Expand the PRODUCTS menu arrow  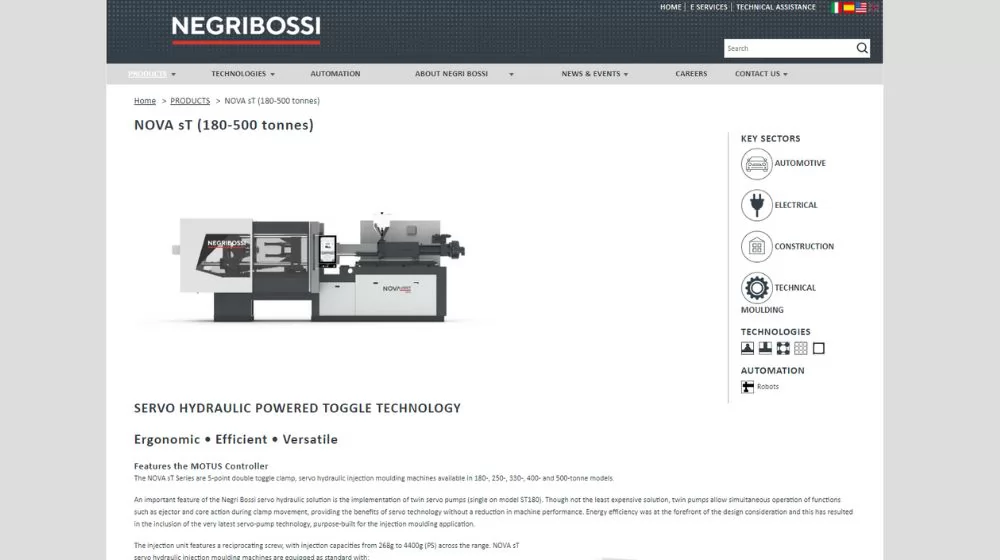coord(173,75)
